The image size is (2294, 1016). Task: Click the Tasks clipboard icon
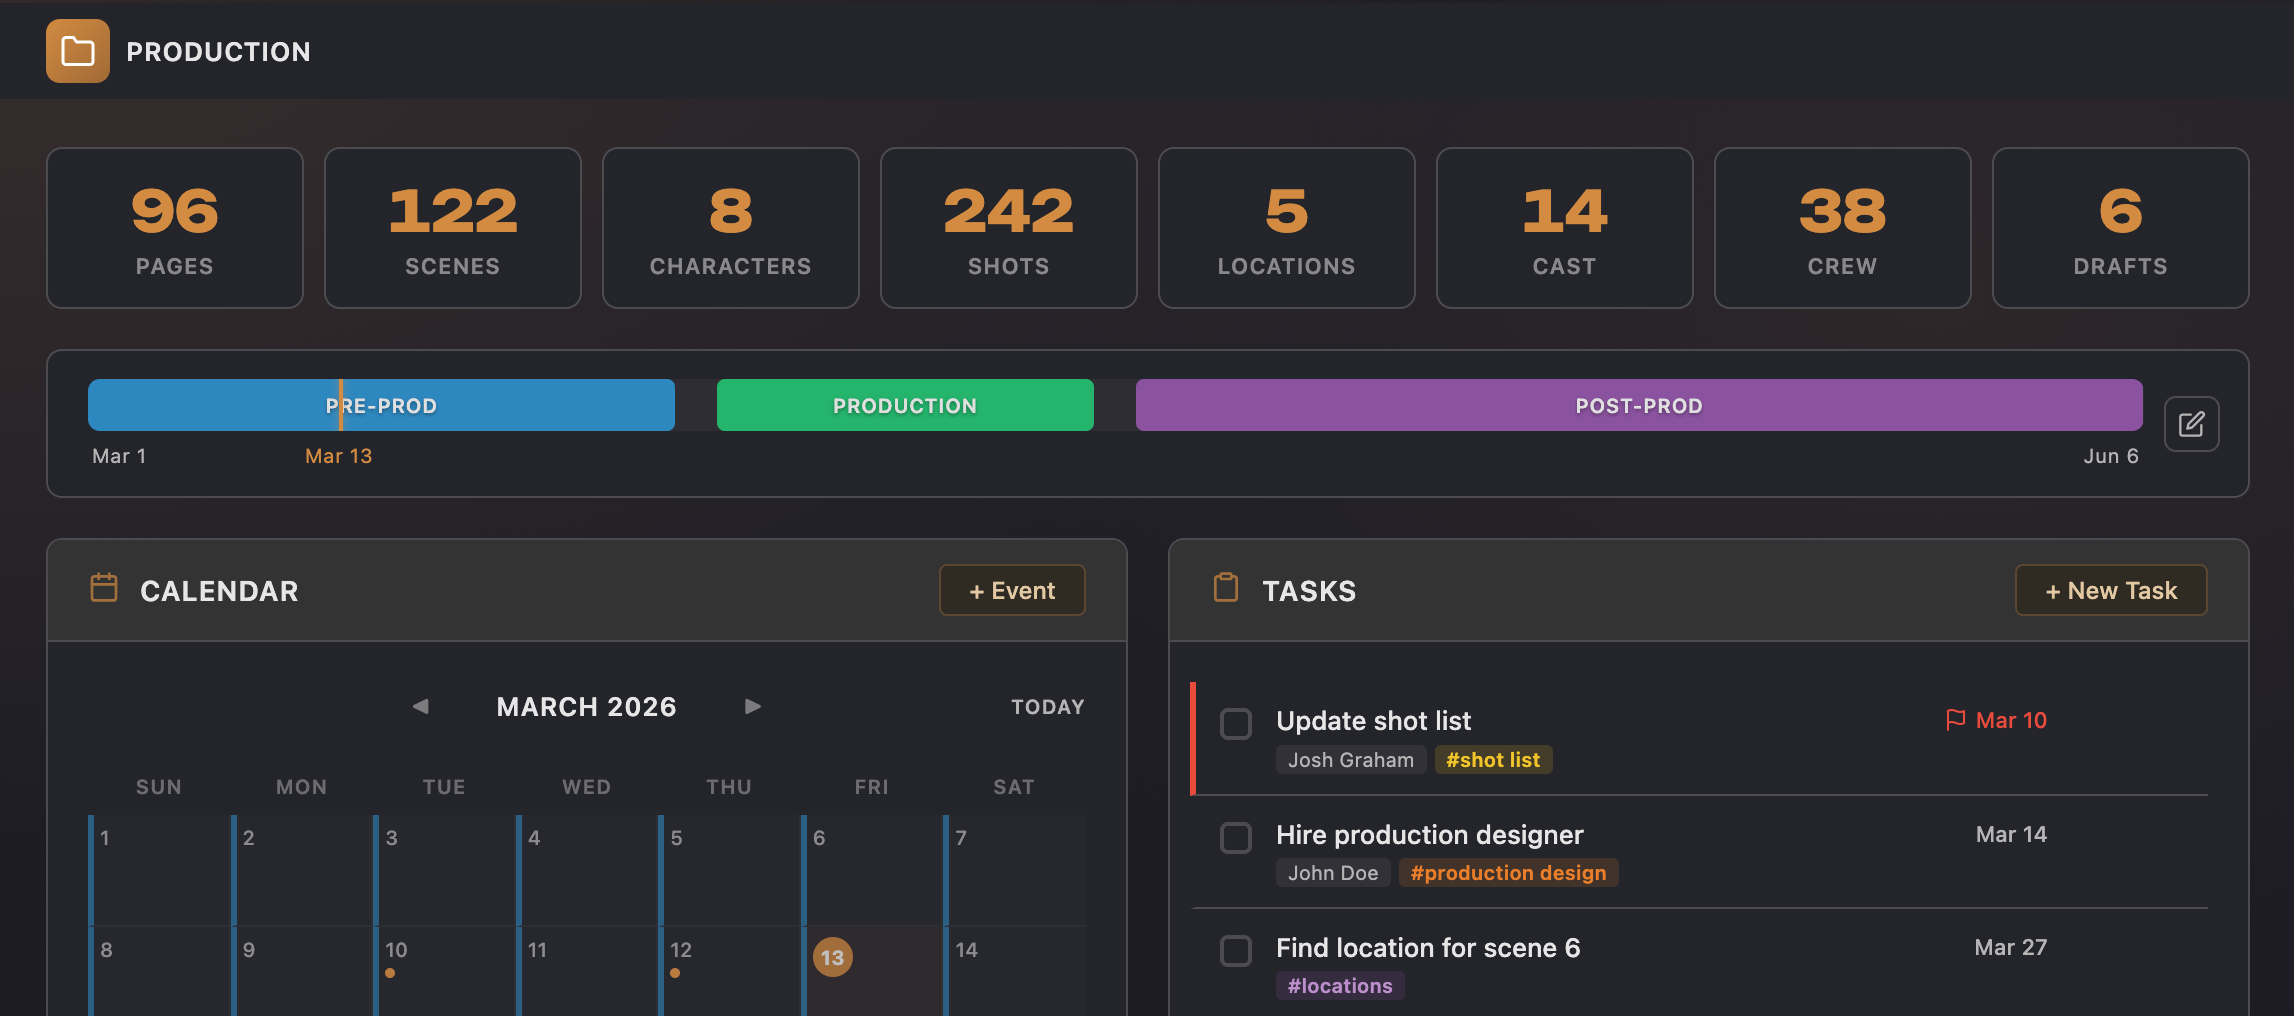click(1227, 589)
